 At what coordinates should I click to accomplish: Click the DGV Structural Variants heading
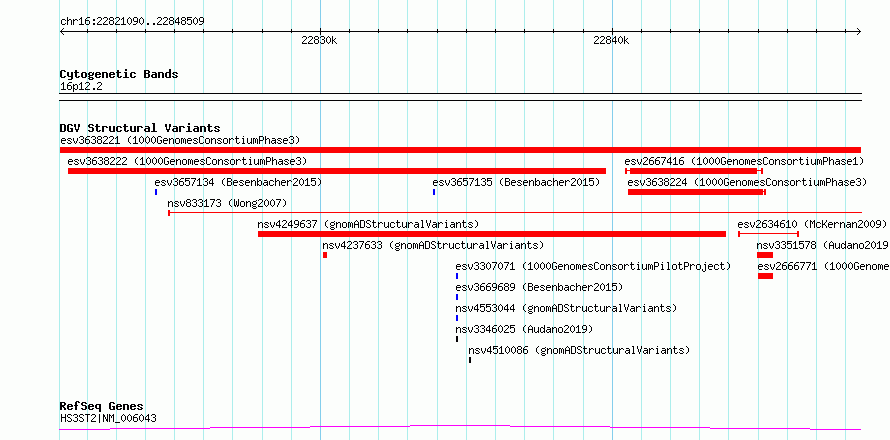(140, 128)
